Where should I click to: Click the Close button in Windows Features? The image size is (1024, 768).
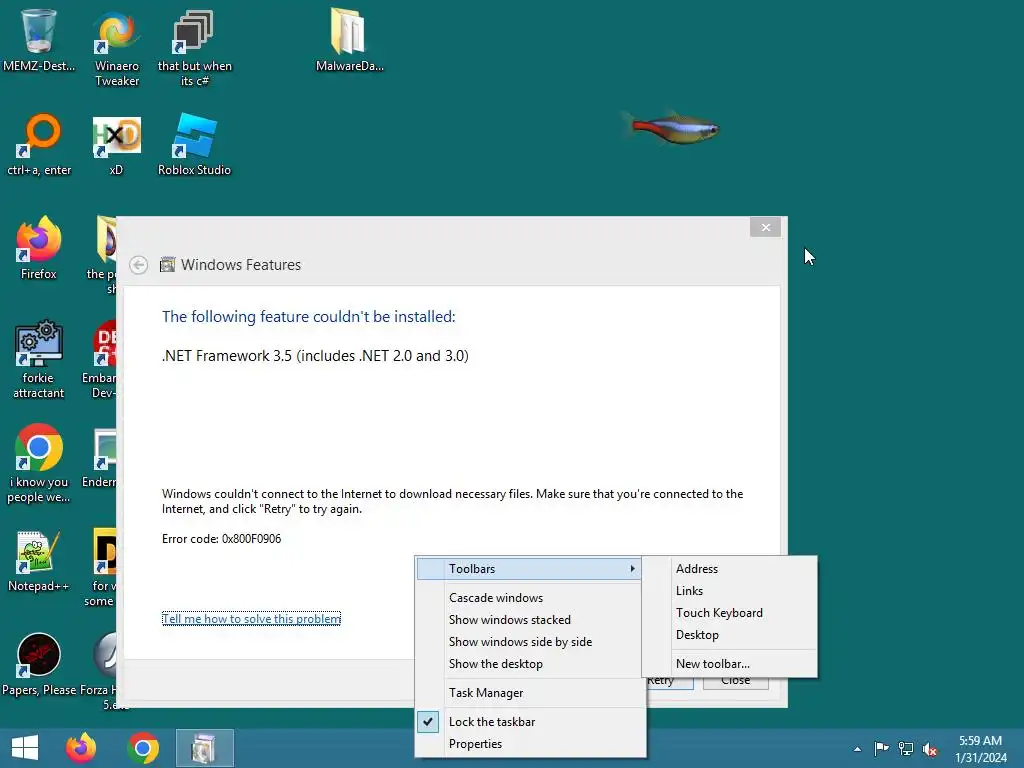735,680
